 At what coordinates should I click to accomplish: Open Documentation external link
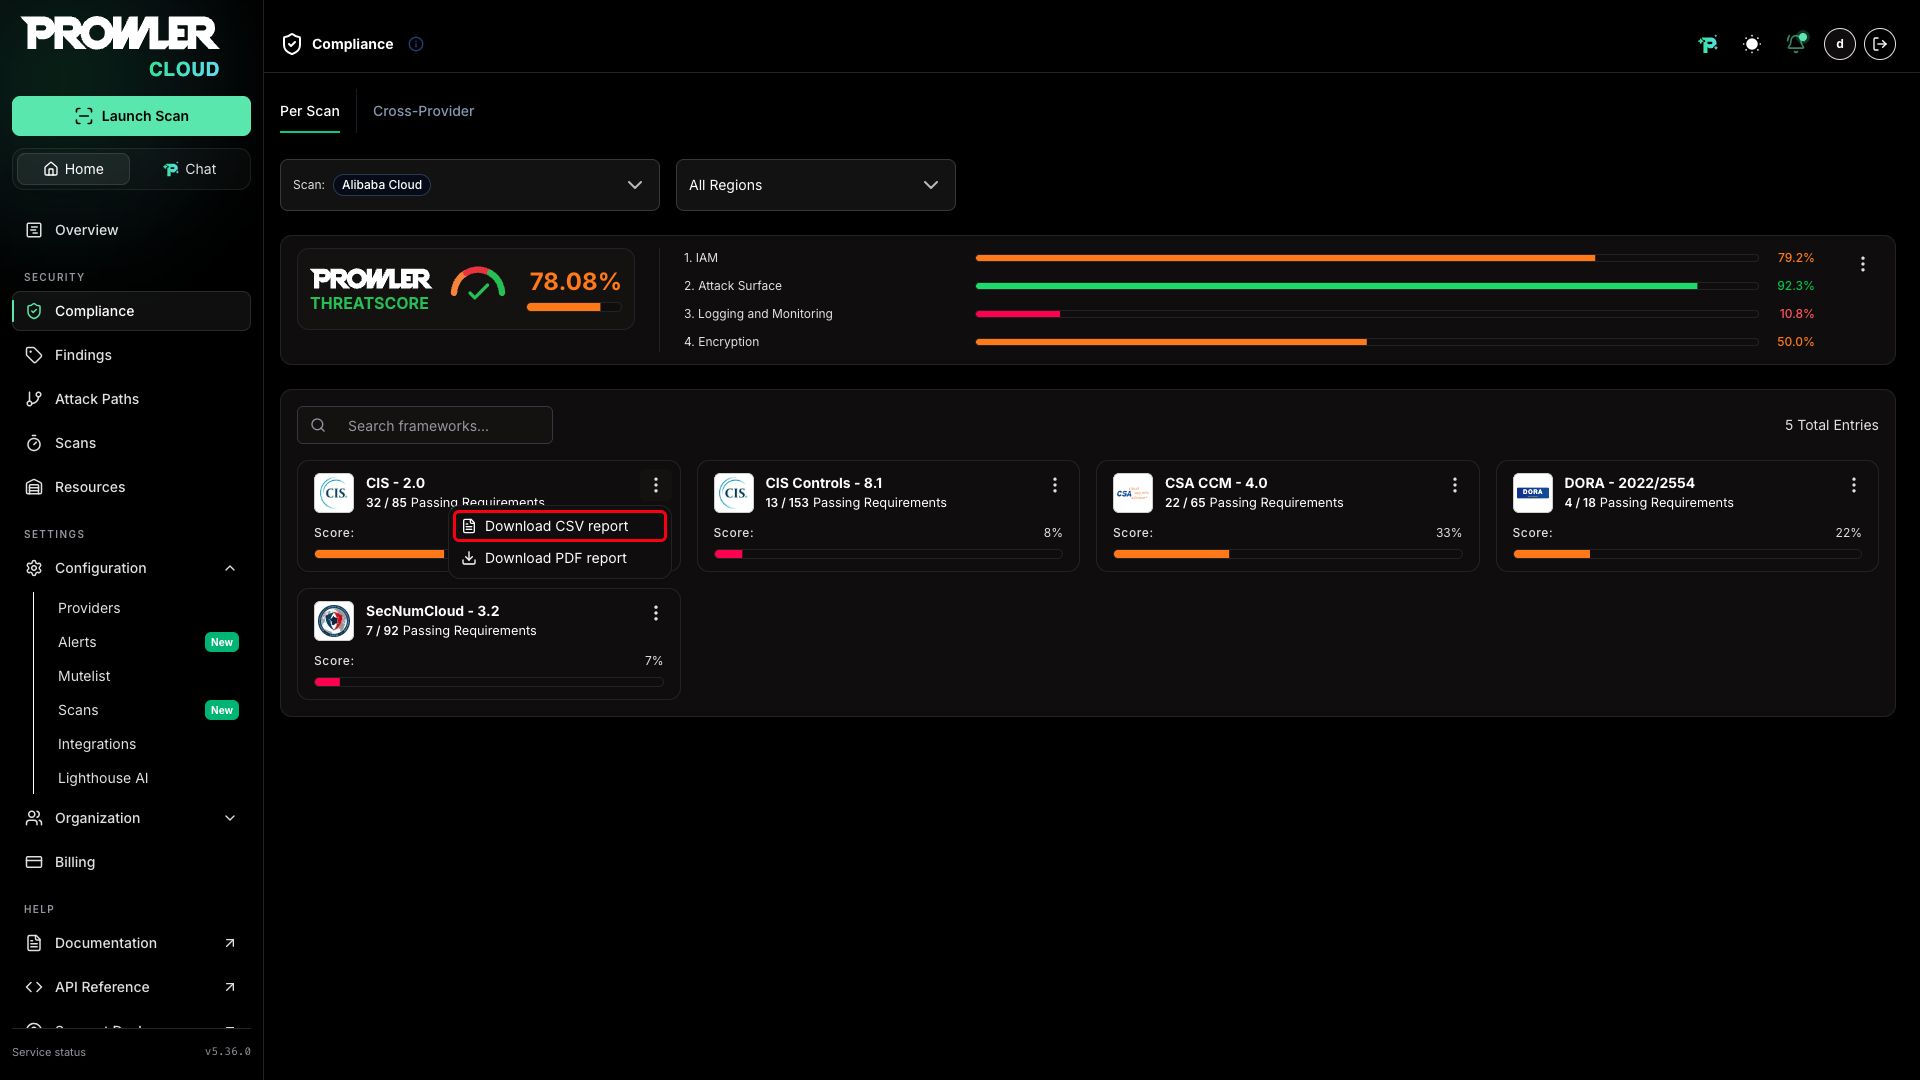[x=131, y=943]
